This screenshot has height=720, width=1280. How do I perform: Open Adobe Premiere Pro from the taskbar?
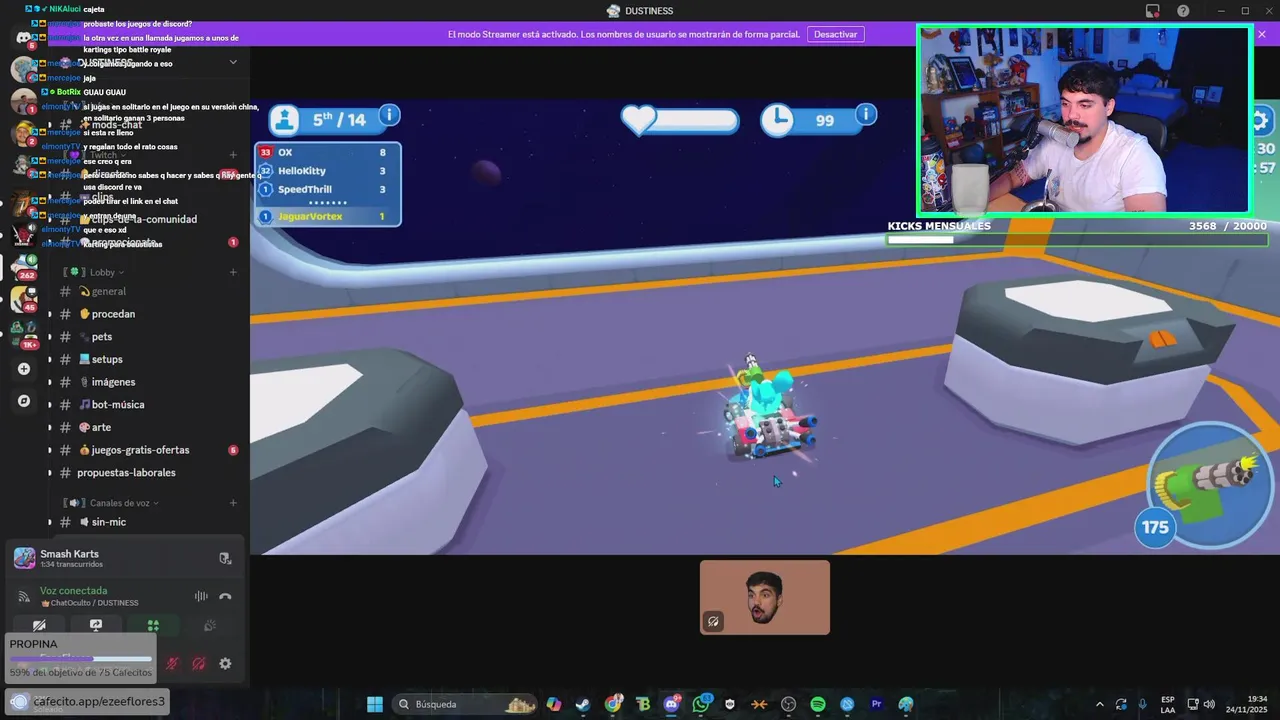click(877, 704)
